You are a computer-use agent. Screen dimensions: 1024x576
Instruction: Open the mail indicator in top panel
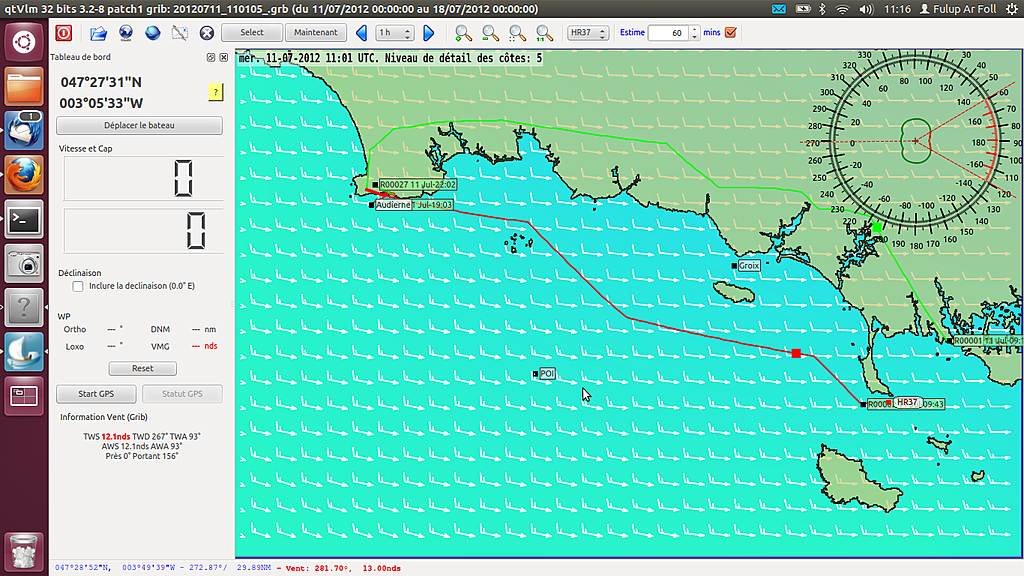click(779, 9)
